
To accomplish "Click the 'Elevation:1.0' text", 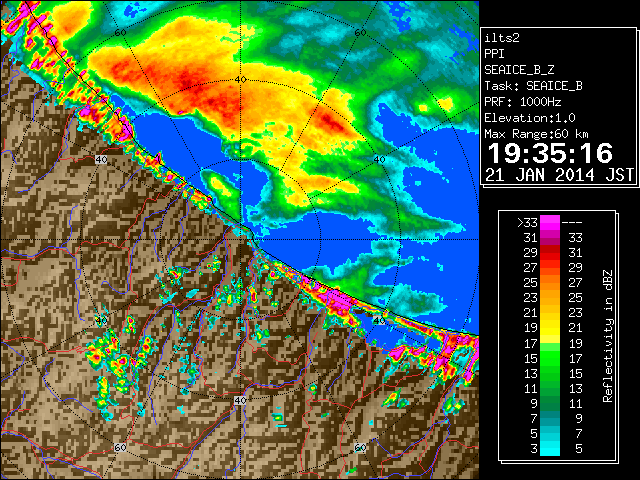I will coord(530,118).
